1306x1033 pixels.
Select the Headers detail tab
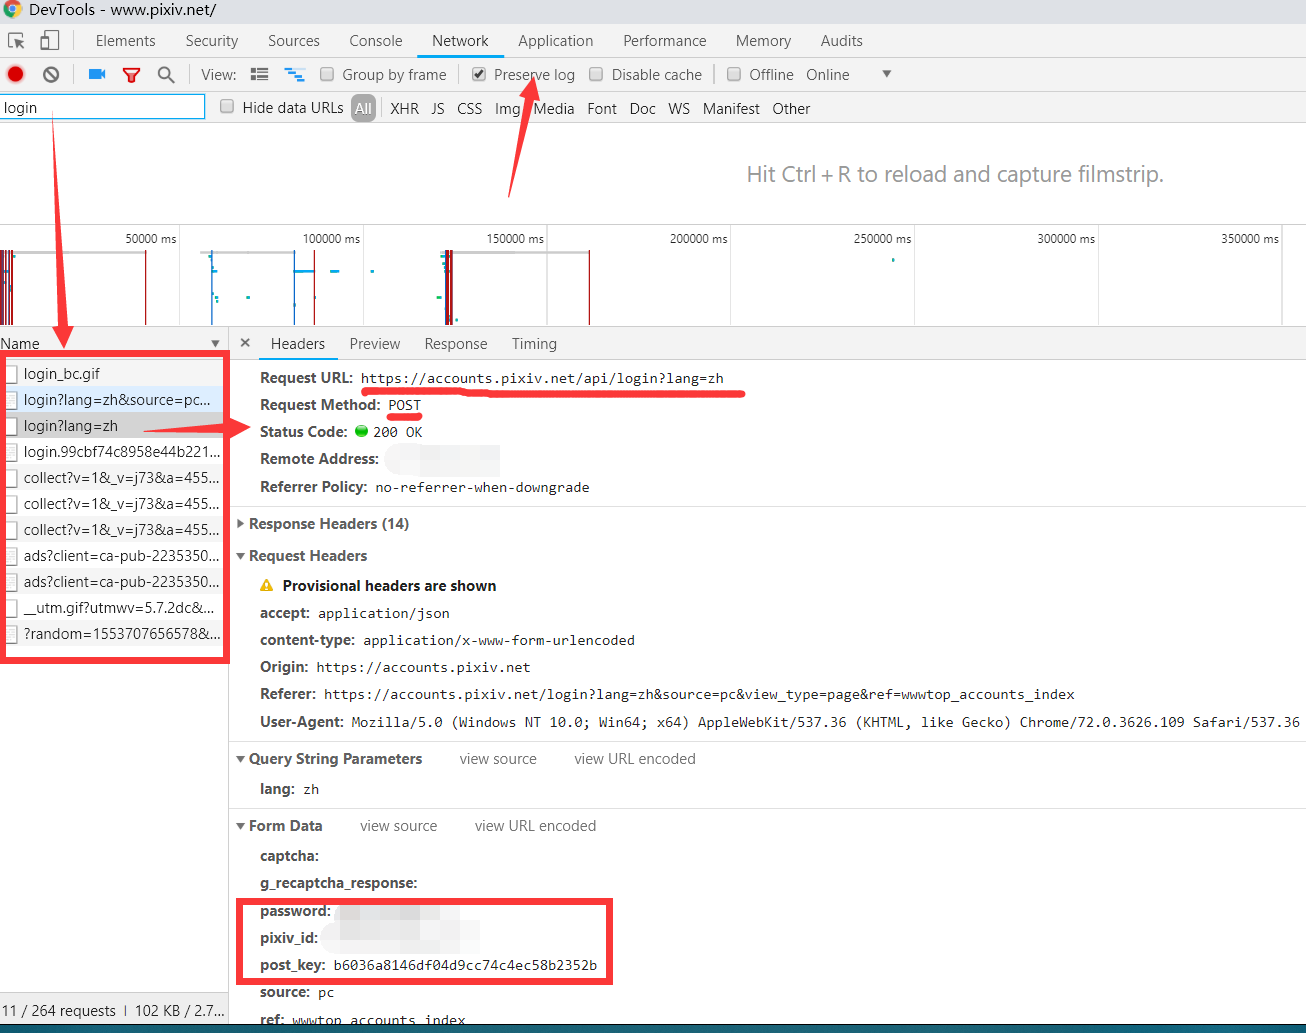click(298, 344)
